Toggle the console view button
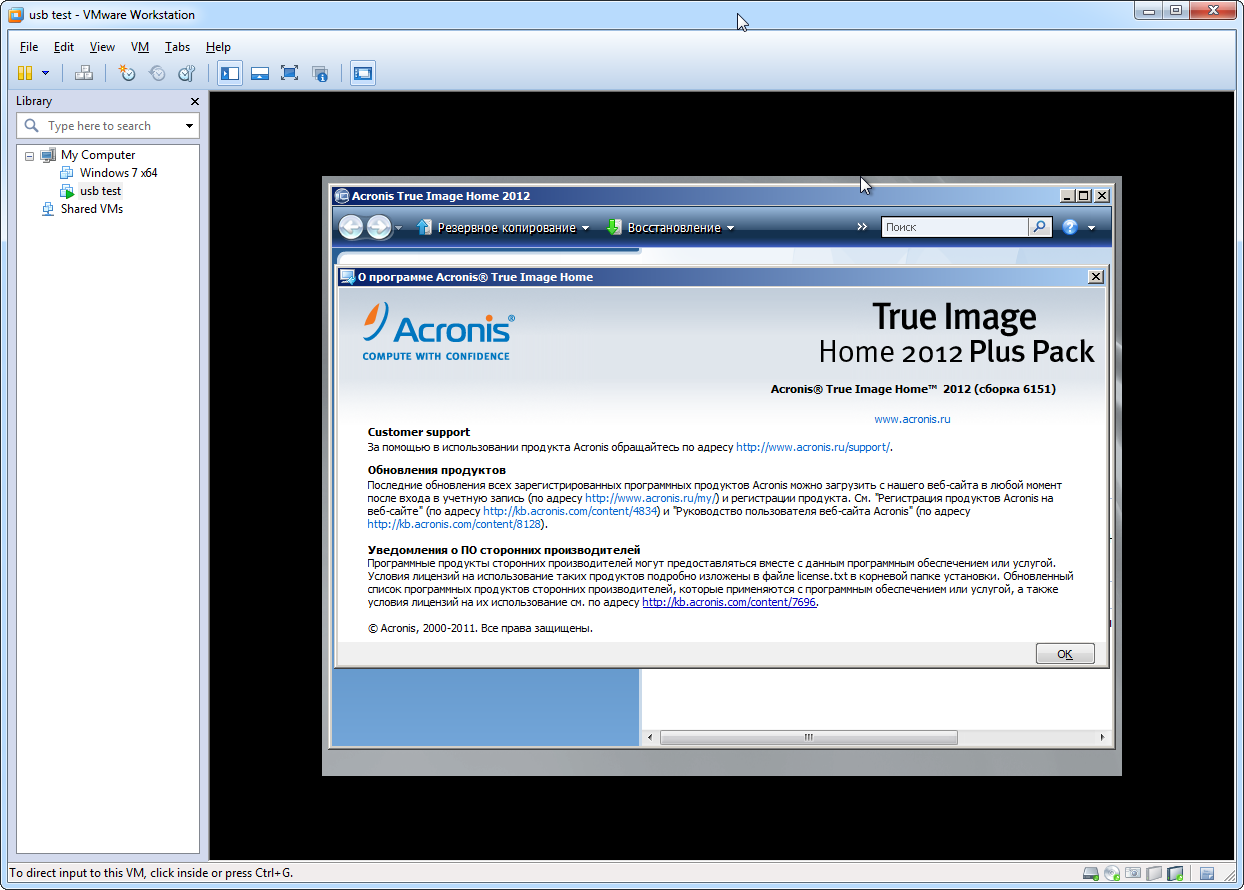 pos(363,73)
